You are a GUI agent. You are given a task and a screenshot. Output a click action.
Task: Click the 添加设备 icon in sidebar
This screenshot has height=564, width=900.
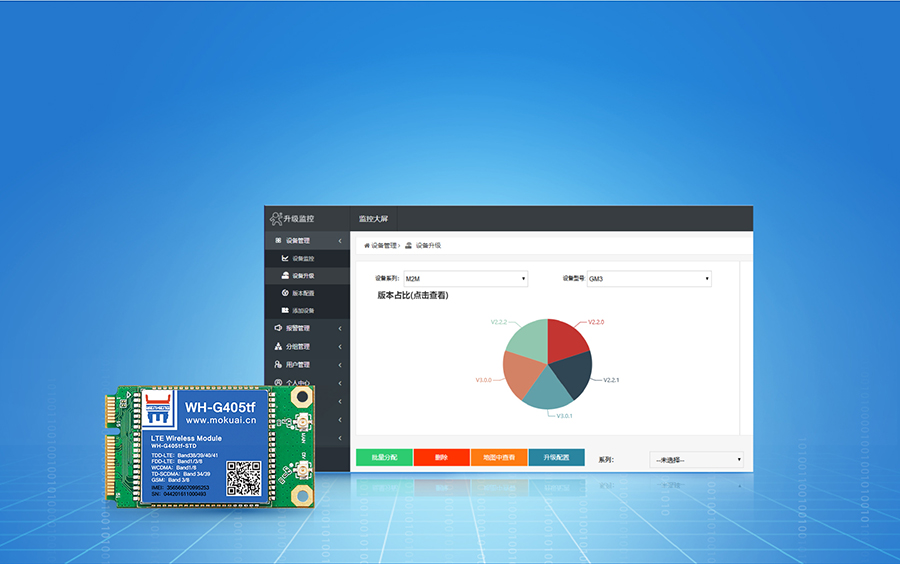[285, 310]
